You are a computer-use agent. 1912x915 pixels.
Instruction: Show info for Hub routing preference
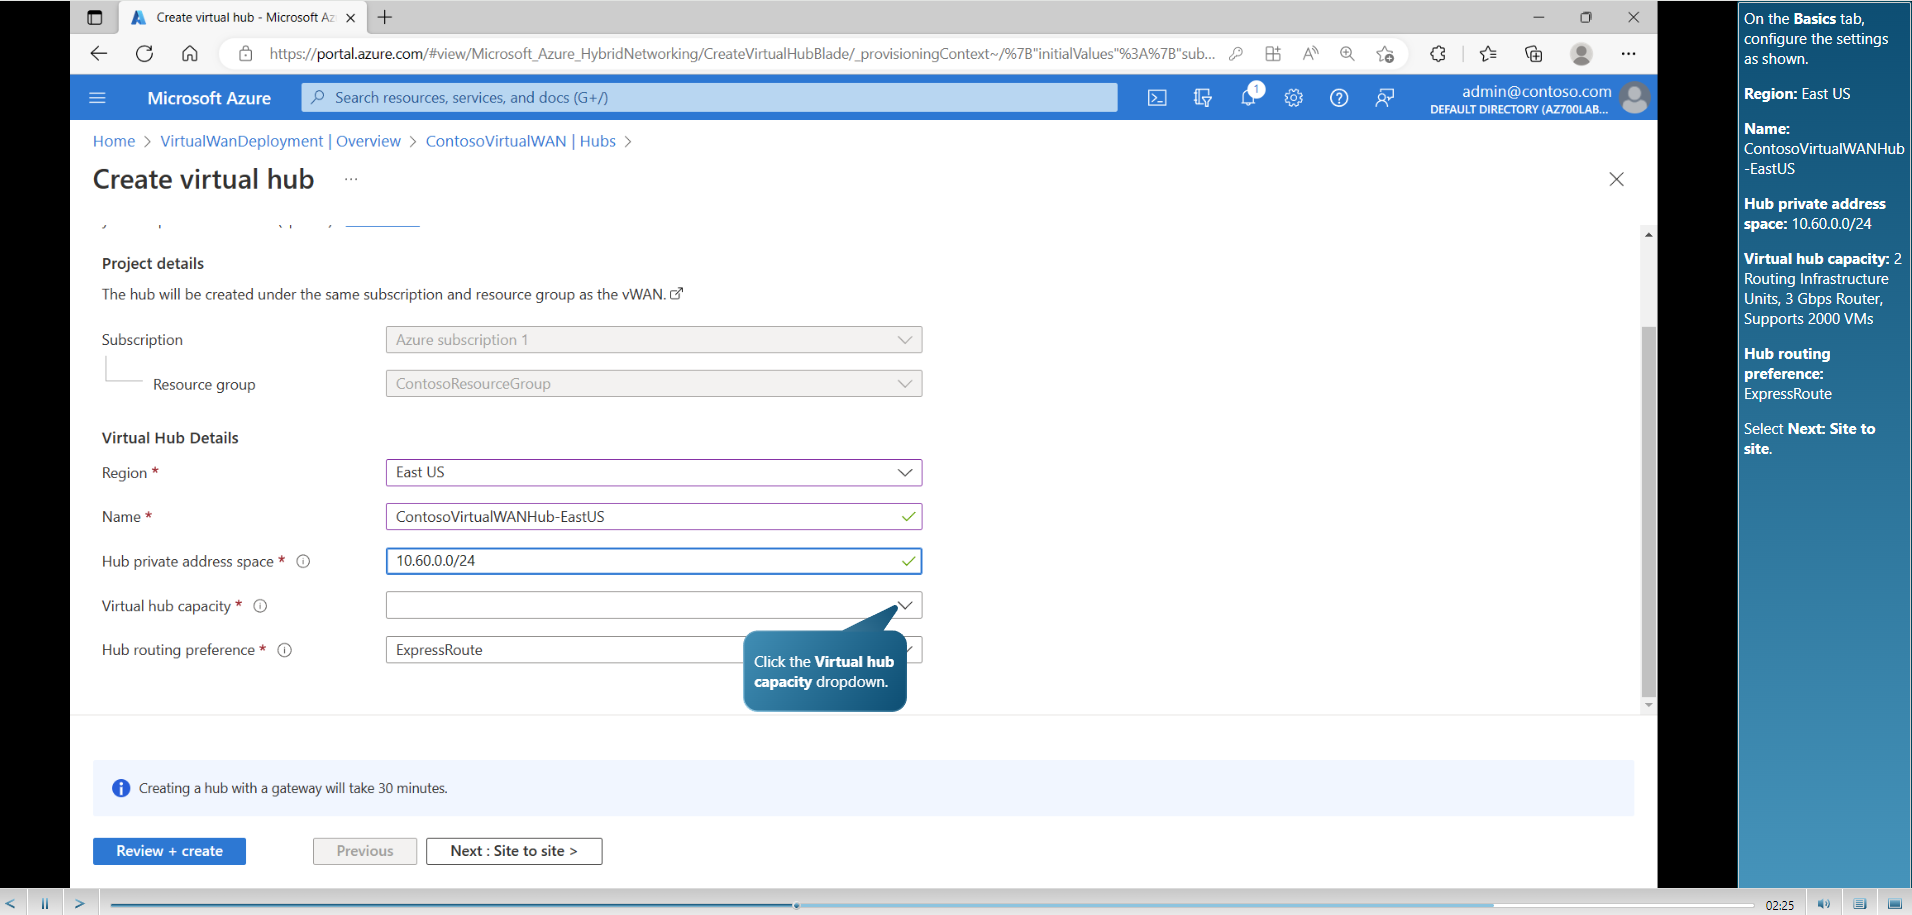coord(284,650)
